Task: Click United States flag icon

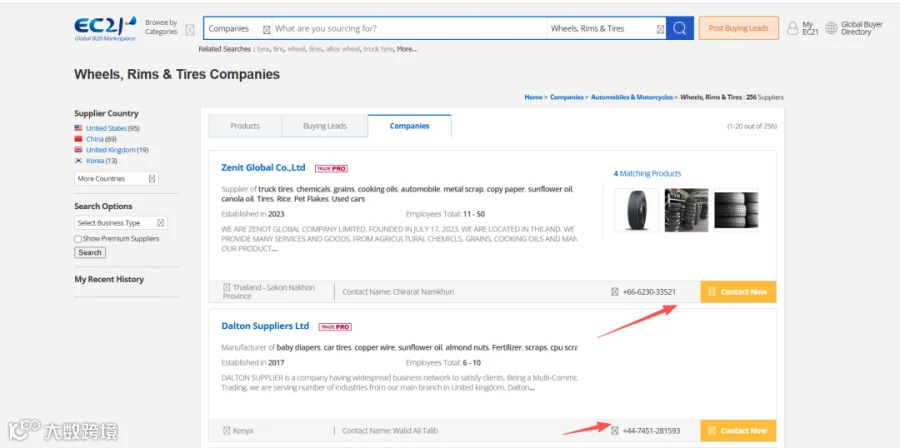Action: 78,128
